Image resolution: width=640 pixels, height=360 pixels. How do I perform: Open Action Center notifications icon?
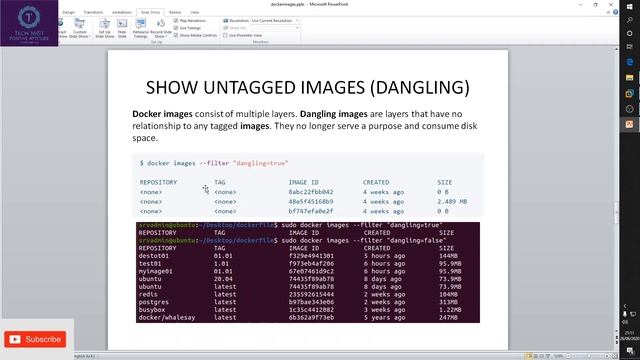pos(630,351)
